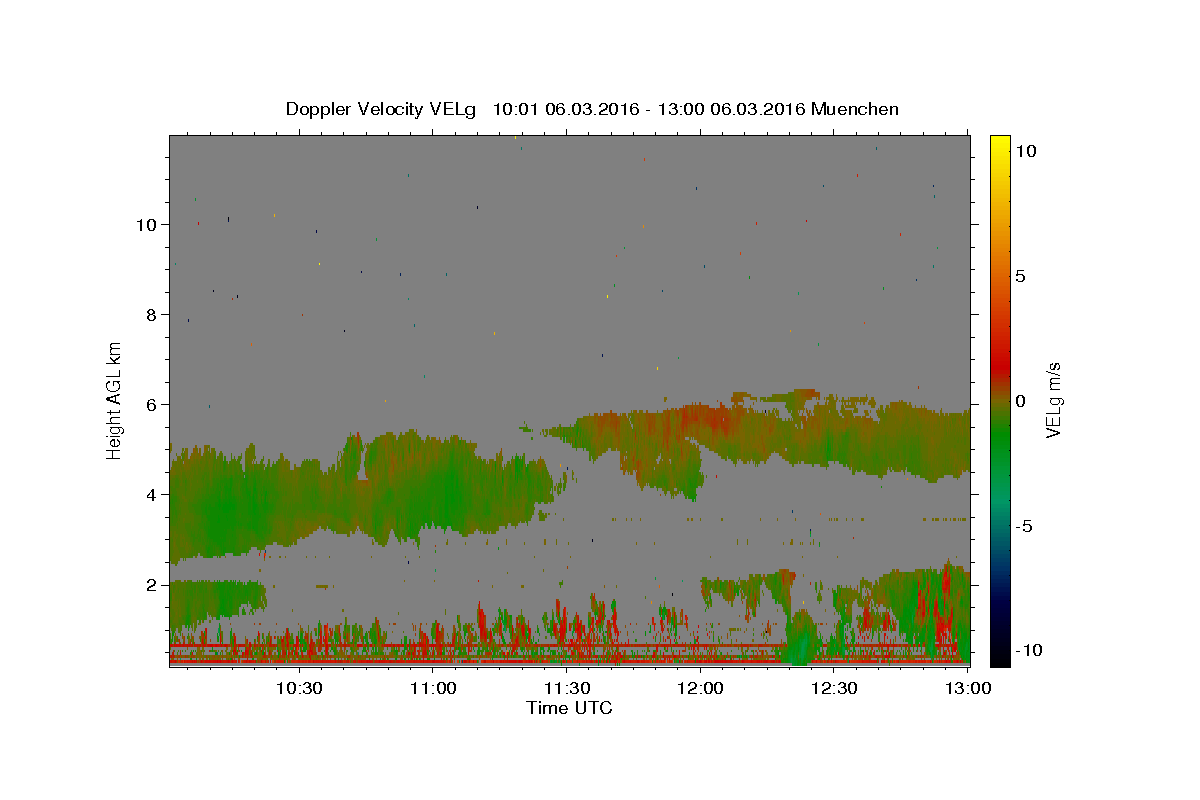This screenshot has height=800, width=1200.
Task: Click the 10:30 time axis label
Action: point(298,688)
